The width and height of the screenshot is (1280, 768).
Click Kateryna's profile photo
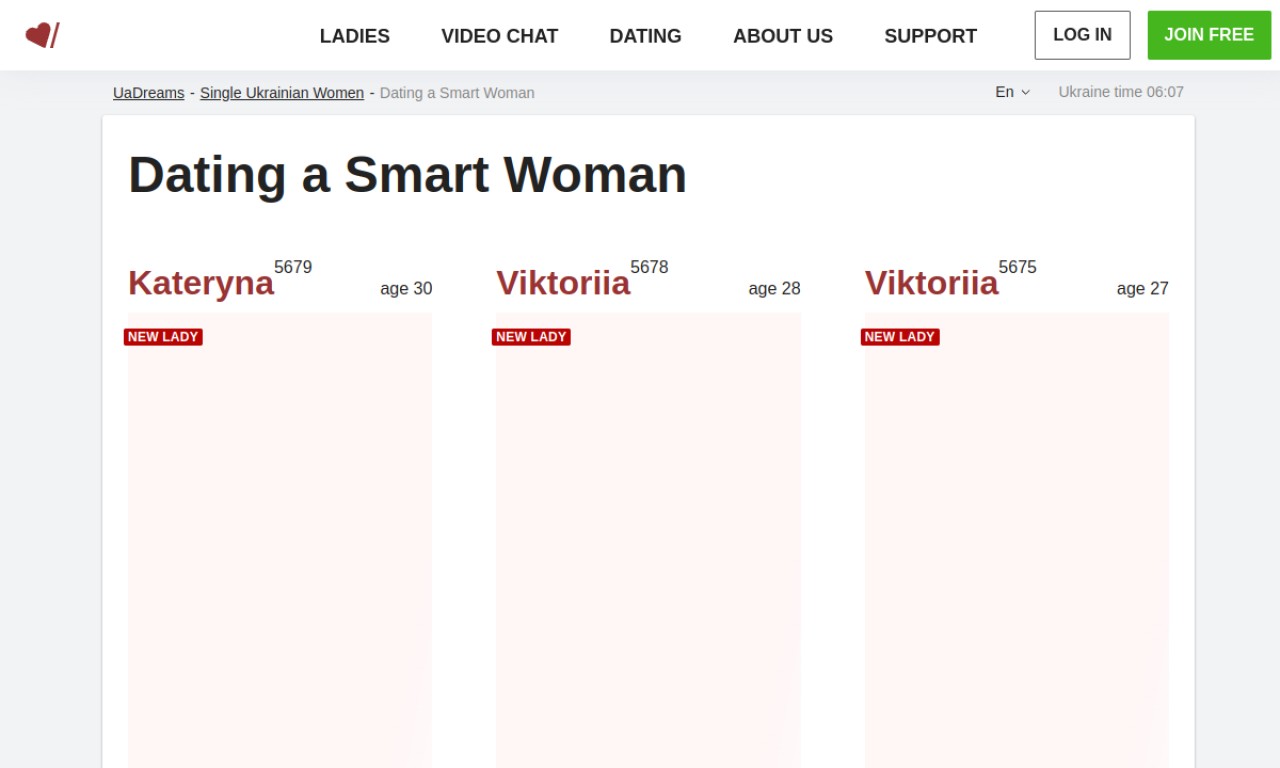point(280,540)
